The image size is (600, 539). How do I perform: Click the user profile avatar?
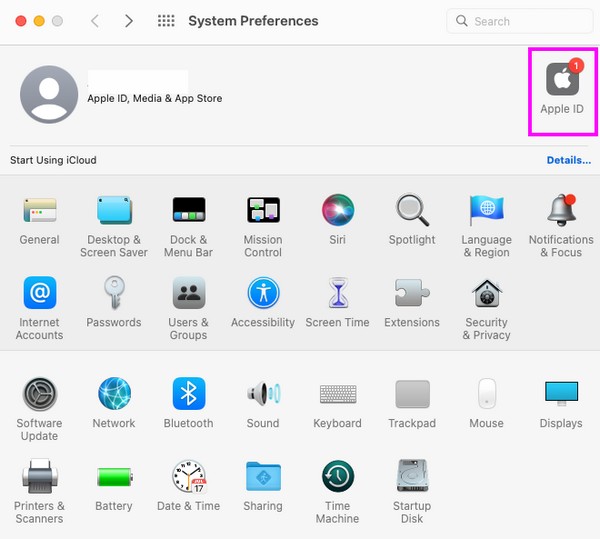49,94
